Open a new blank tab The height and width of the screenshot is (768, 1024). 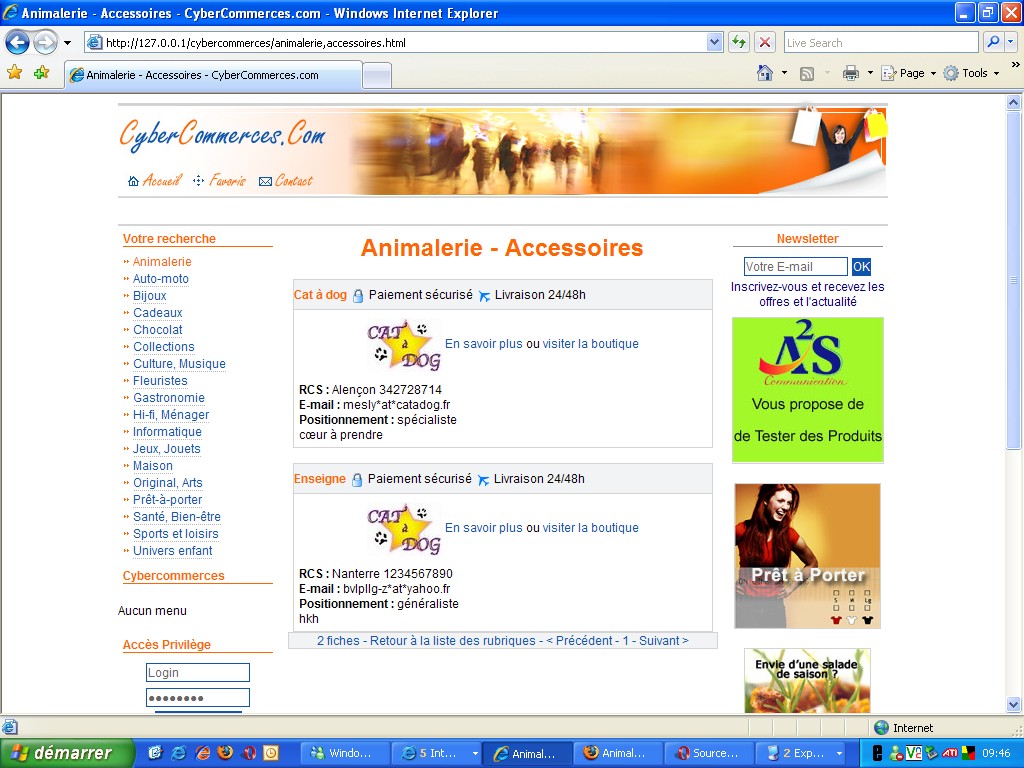click(377, 76)
